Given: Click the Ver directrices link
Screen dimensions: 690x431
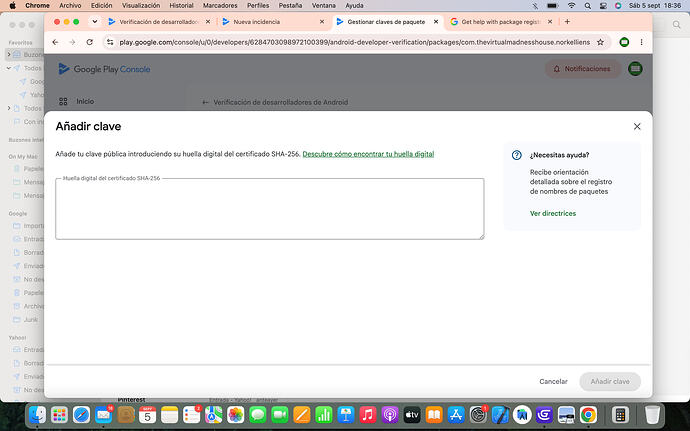Looking at the screenshot, I should click(553, 214).
